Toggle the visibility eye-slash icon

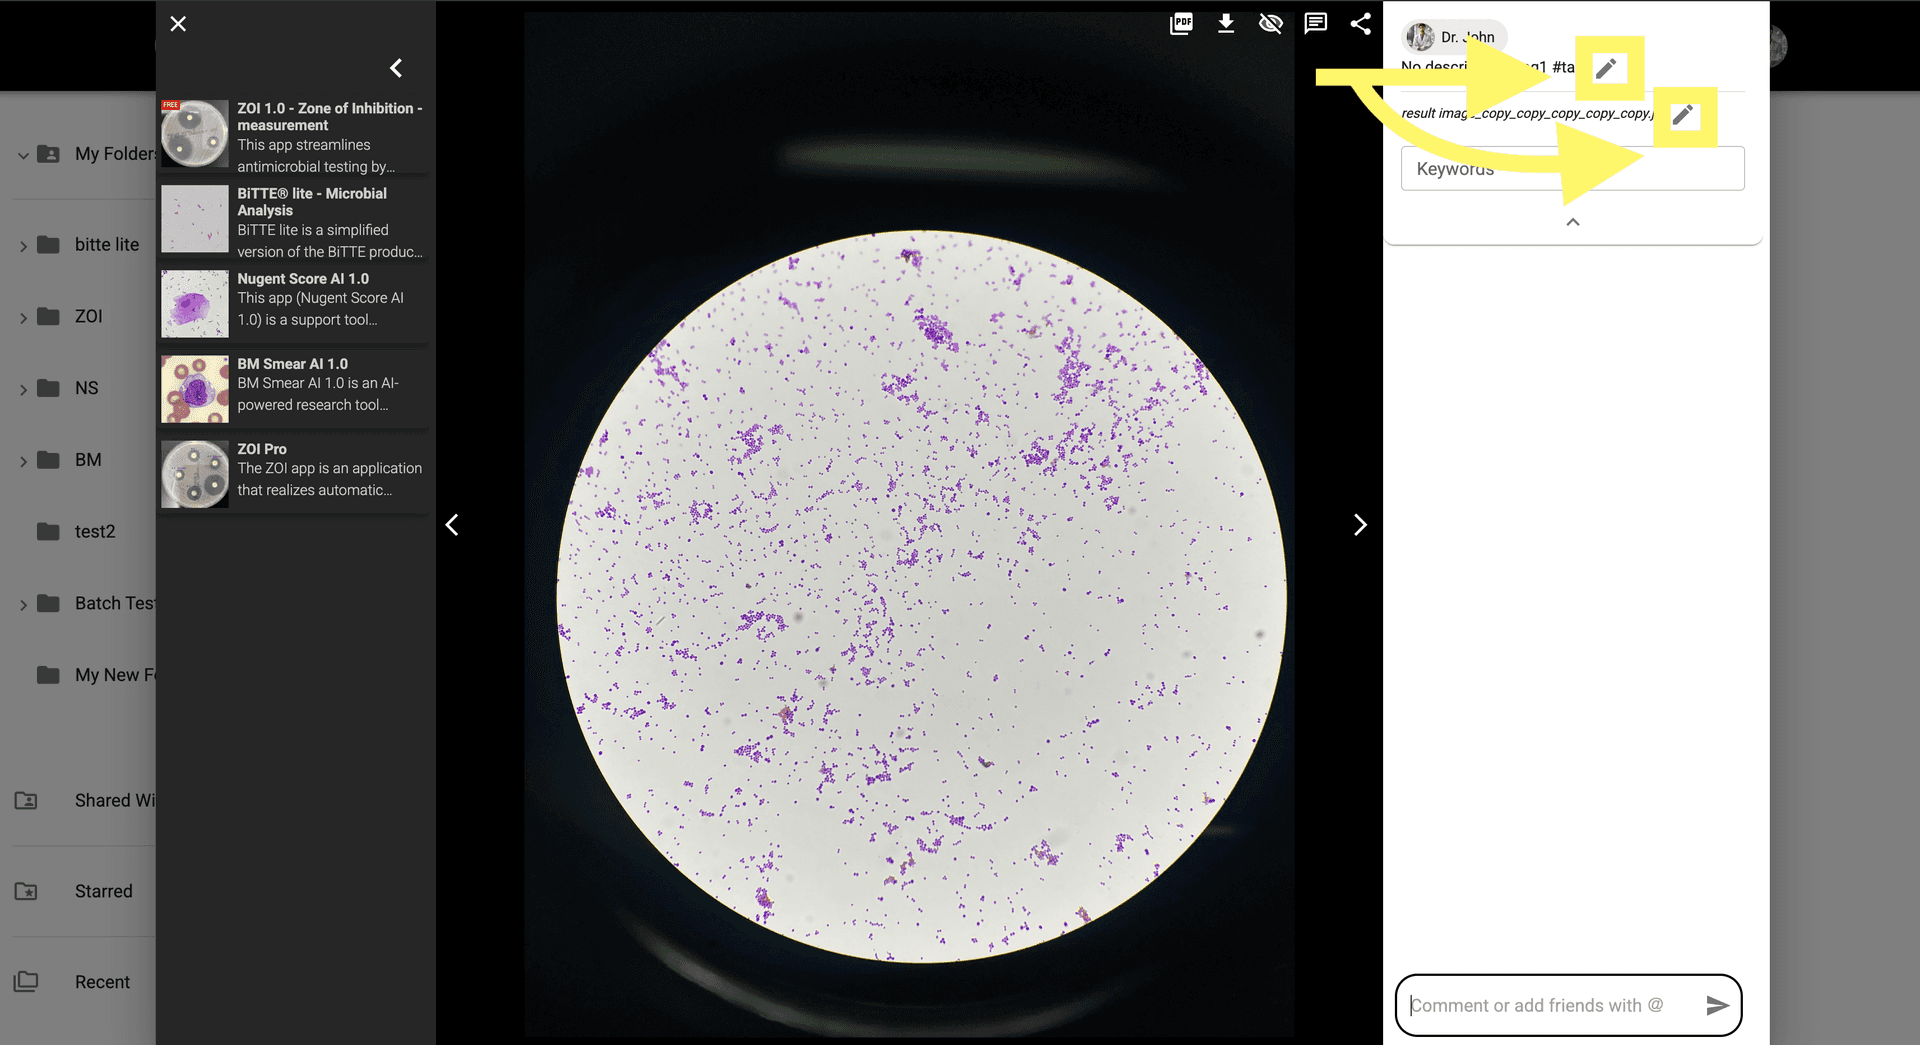coord(1270,24)
